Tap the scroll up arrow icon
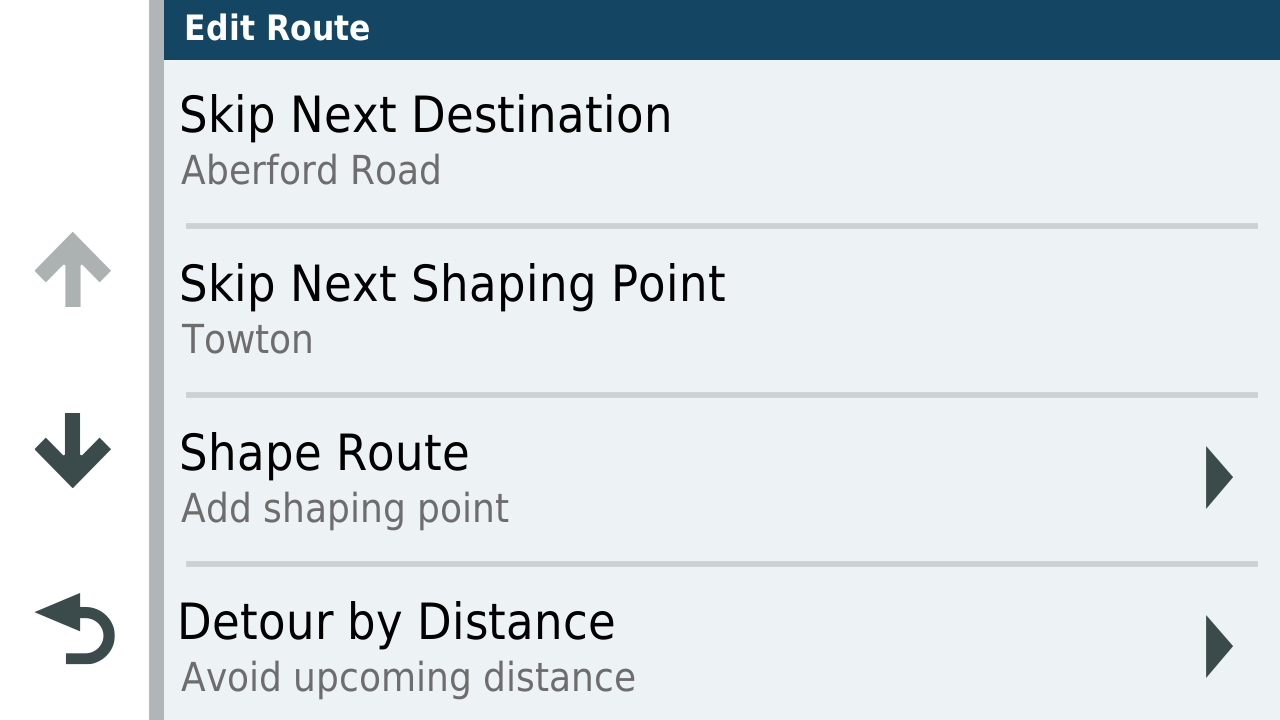The height and width of the screenshot is (720, 1280). [72, 270]
